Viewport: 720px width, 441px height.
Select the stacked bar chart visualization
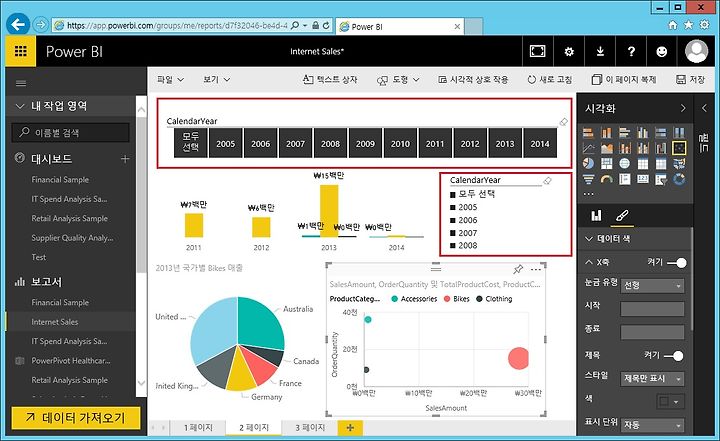tap(588, 133)
